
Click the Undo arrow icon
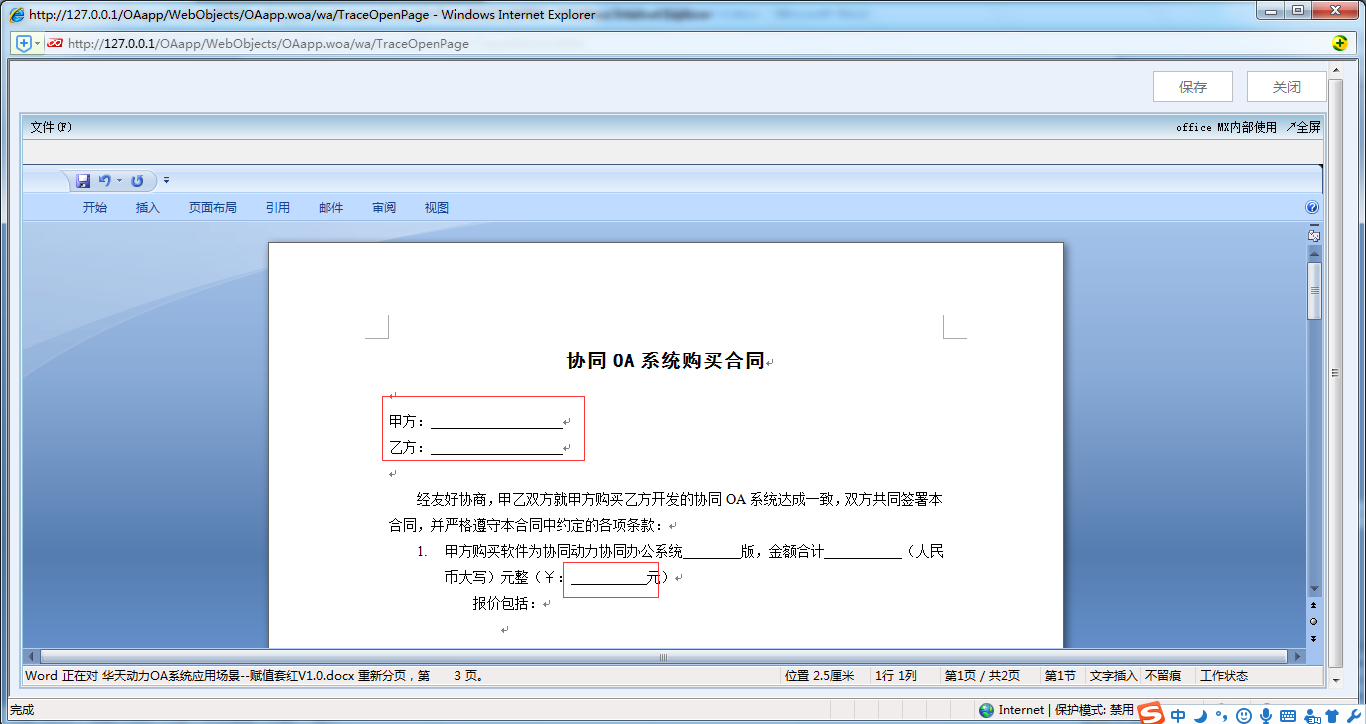[x=104, y=181]
